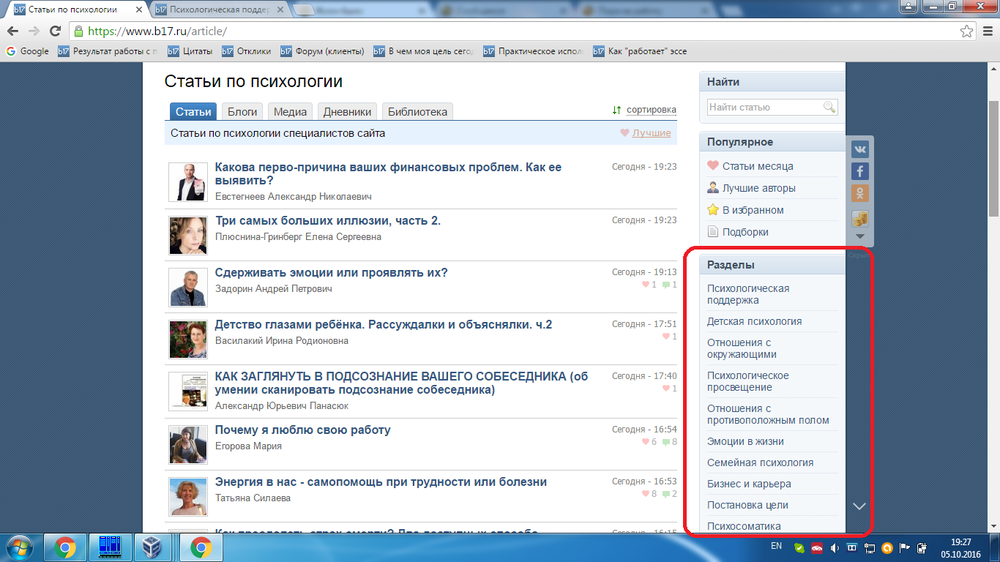Image resolution: width=1000 pixels, height=562 pixels.
Task: Click the down chevron beside Разделы list
Action: pyautogui.click(x=859, y=506)
